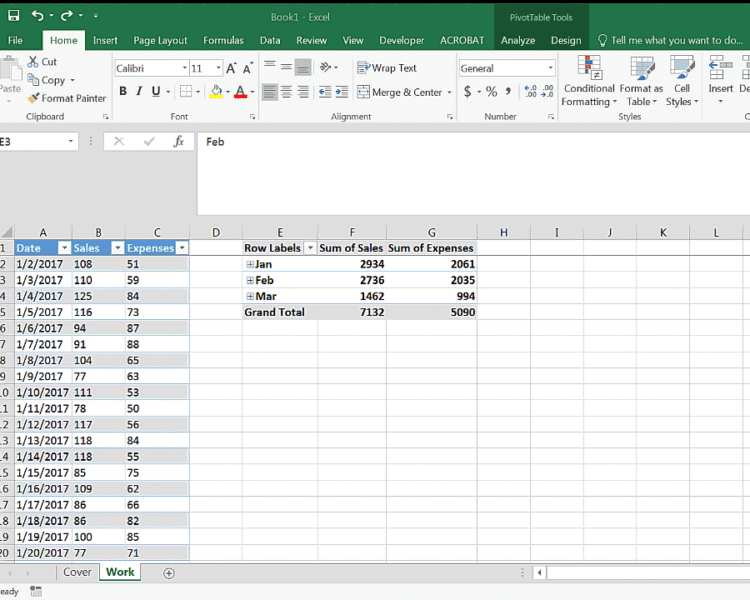Click the Bold formatting icon

(x=123, y=92)
